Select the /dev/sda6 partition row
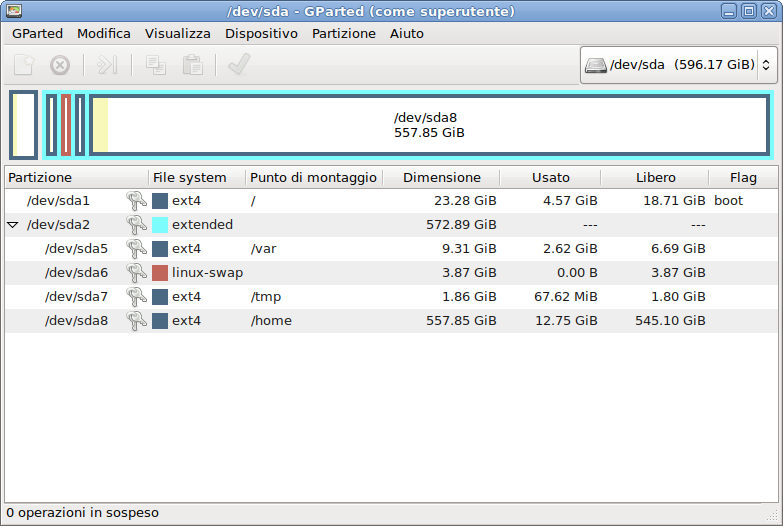 (392, 273)
